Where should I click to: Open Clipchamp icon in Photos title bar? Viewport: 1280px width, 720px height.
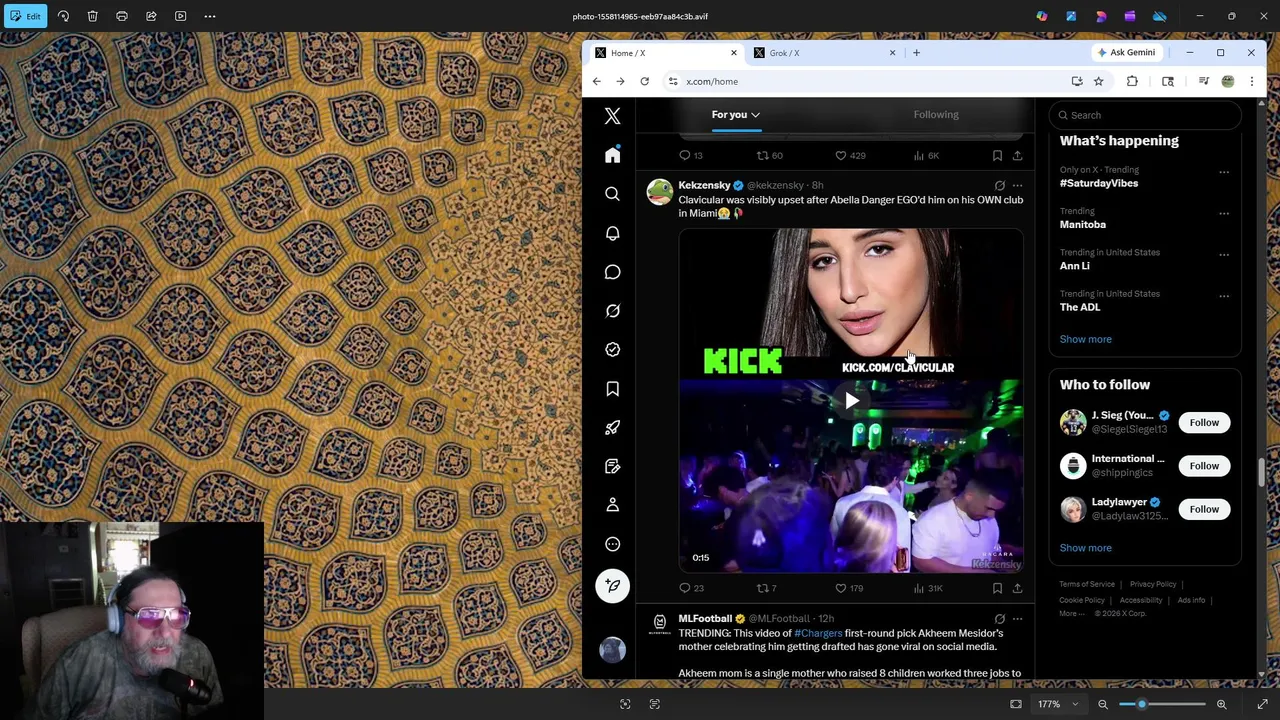coord(1130,16)
